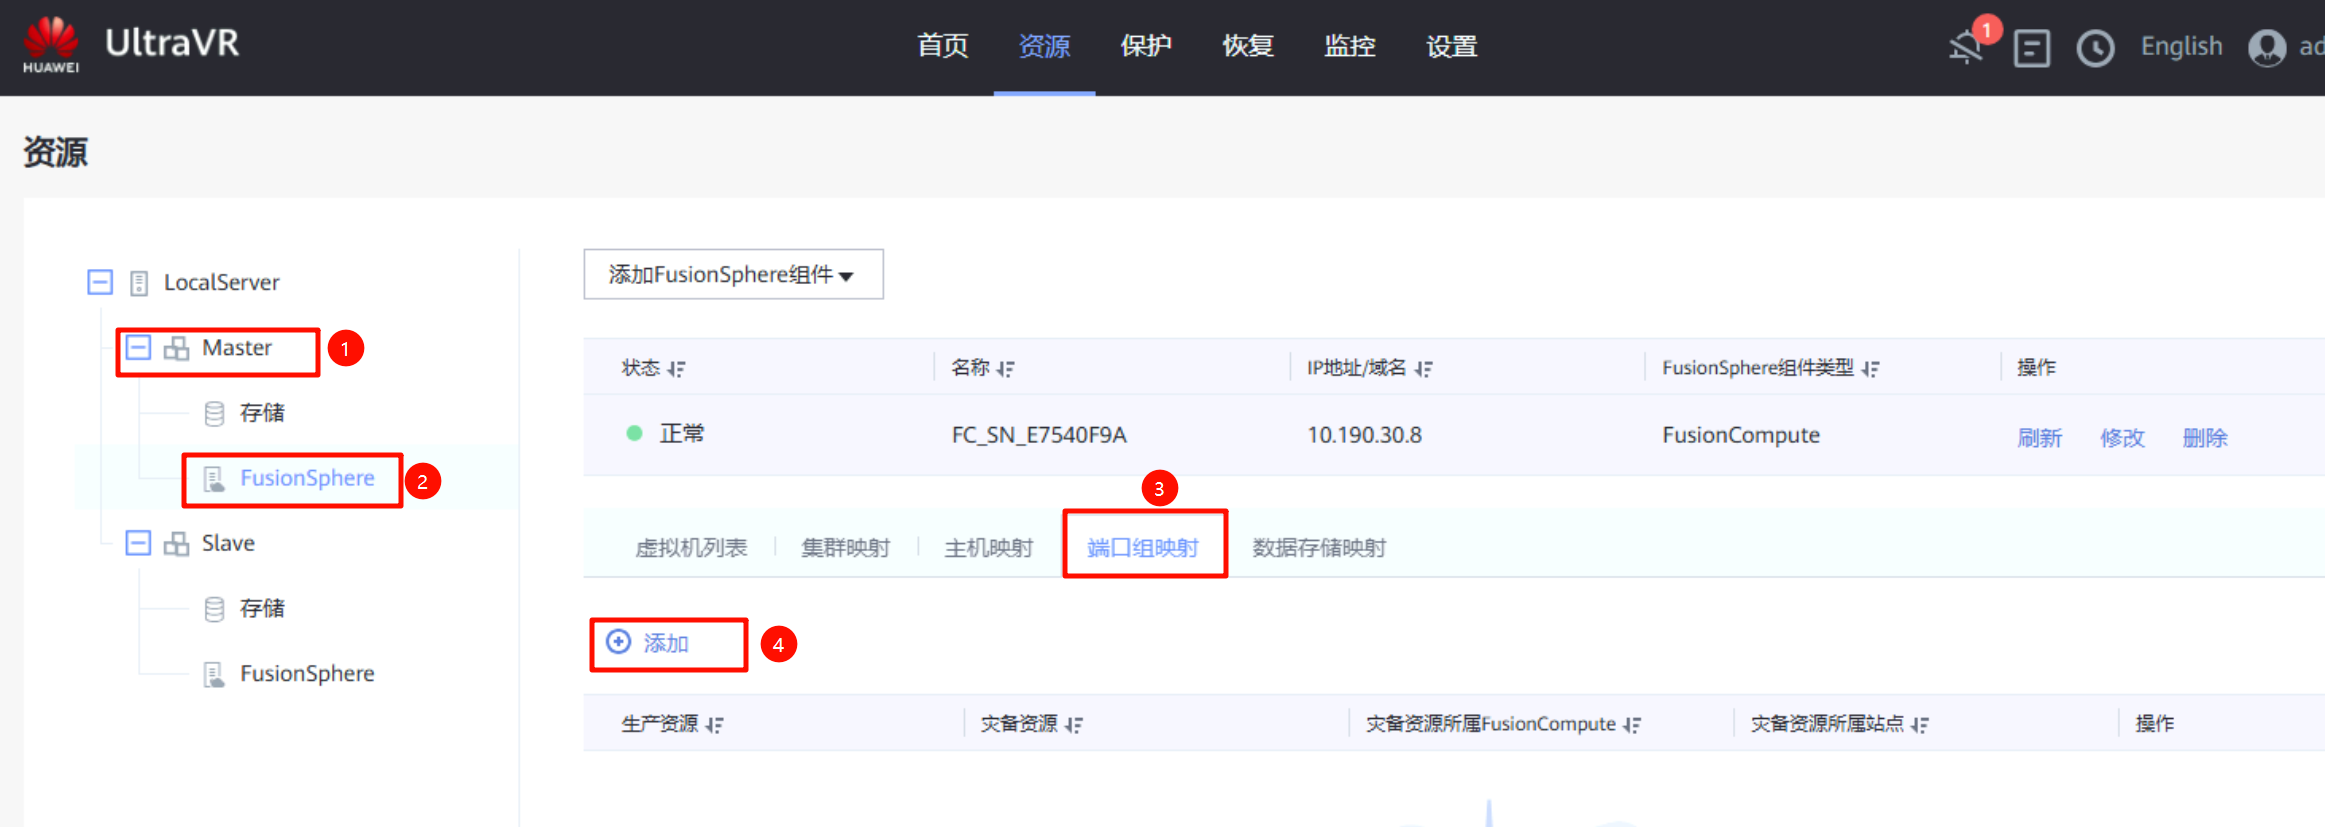Sort by IP地址/域名 column icon

click(x=1424, y=369)
